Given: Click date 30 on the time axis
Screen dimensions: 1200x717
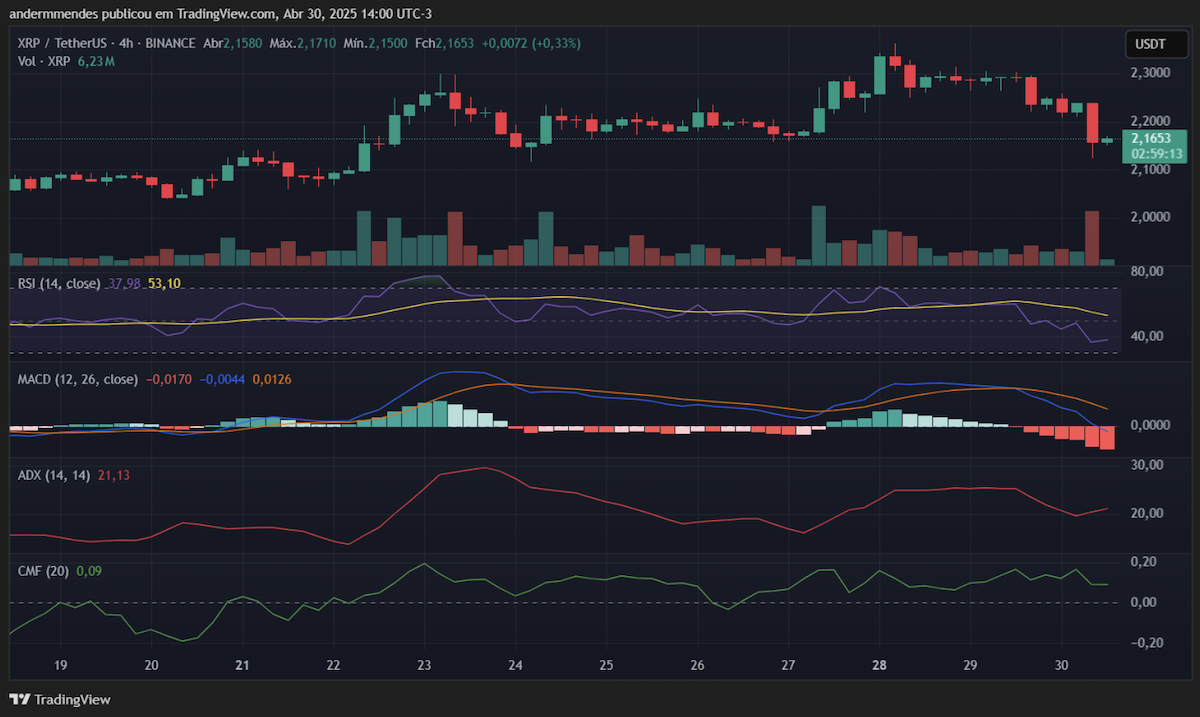Looking at the screenshot, I should point(1062,665).
